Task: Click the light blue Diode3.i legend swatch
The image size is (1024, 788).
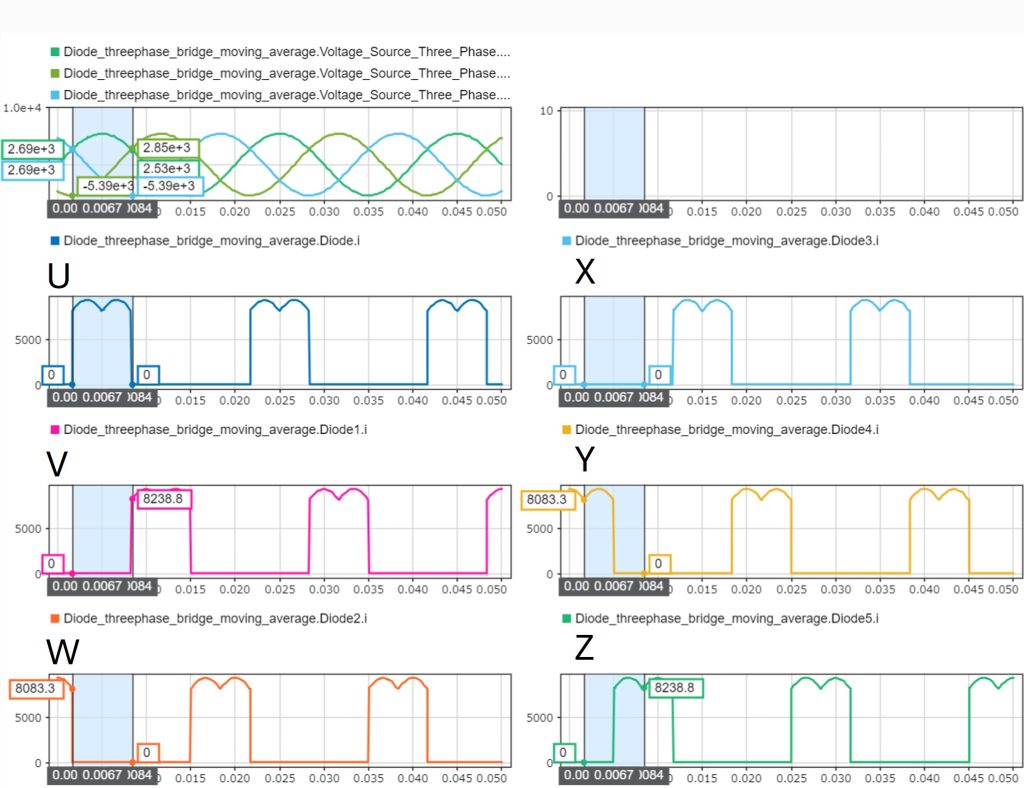Action: [x=567, y=241]
